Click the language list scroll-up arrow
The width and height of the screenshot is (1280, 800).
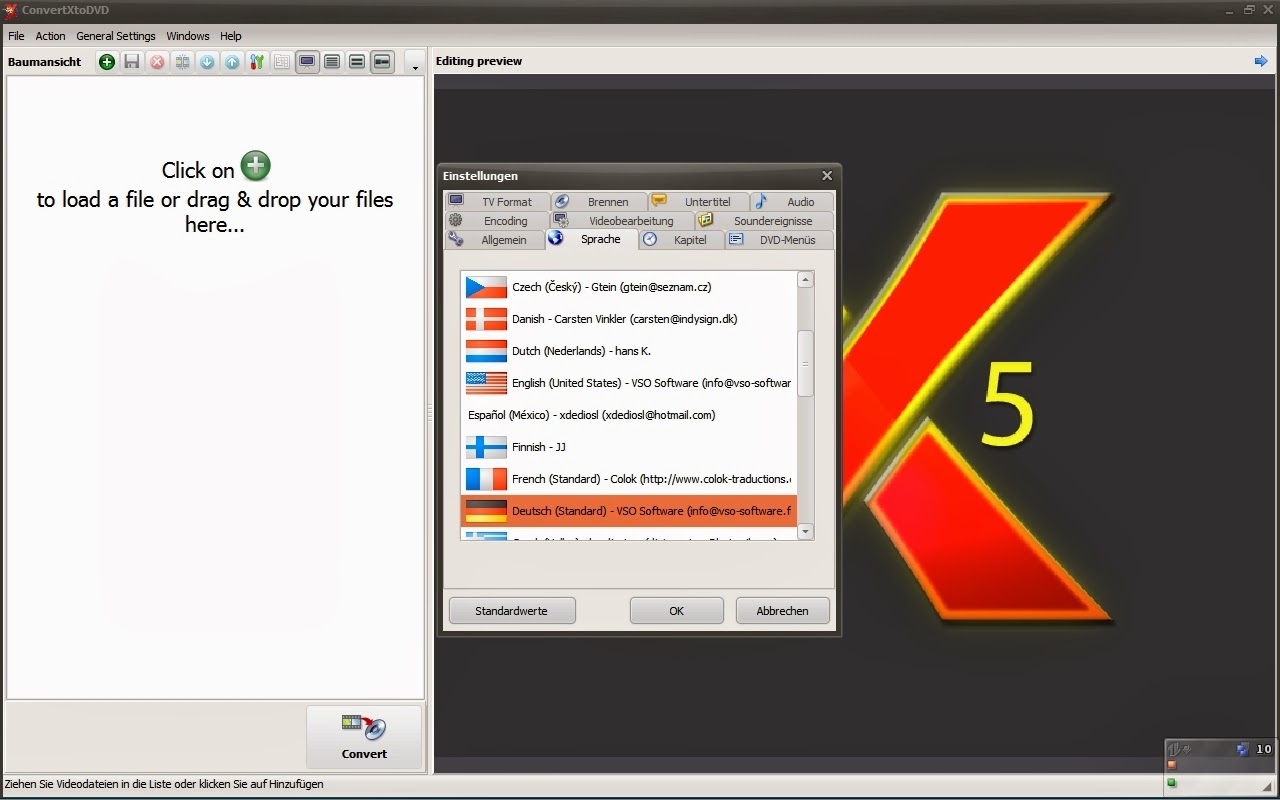805,280
